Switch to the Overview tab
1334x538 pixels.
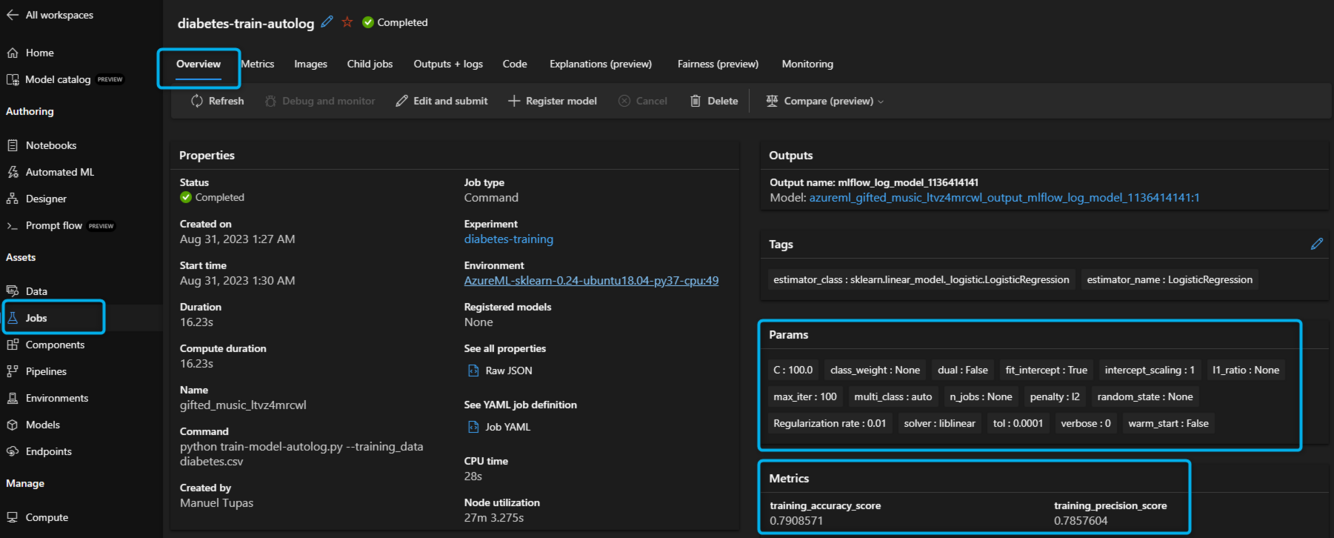point(198,64)
